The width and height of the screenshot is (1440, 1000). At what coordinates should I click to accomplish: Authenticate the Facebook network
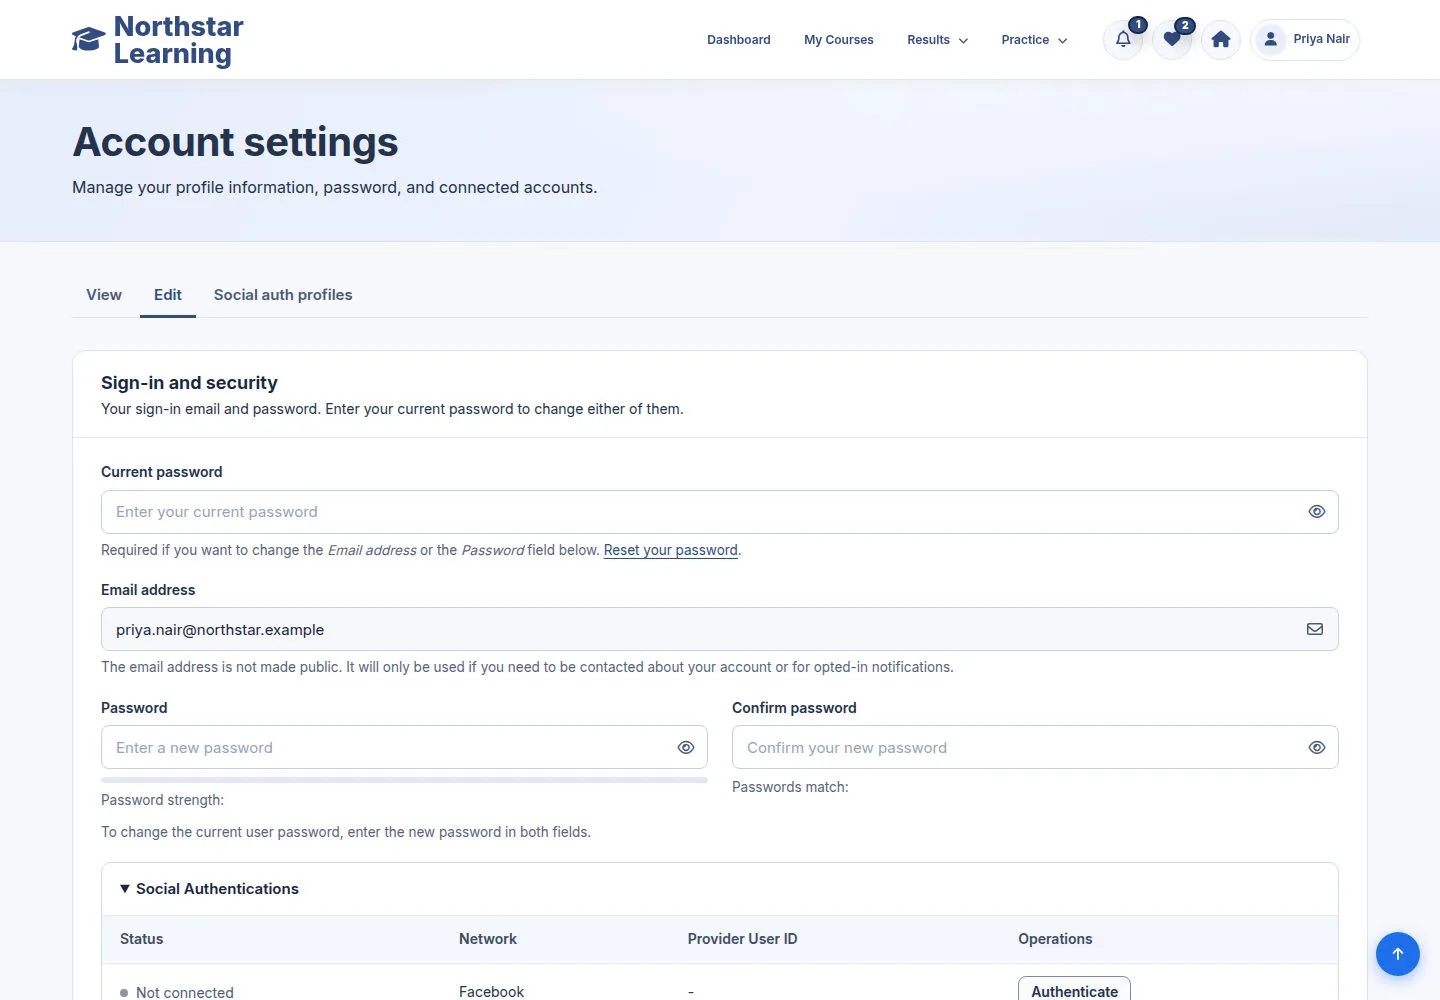(x=1075, y=990)
